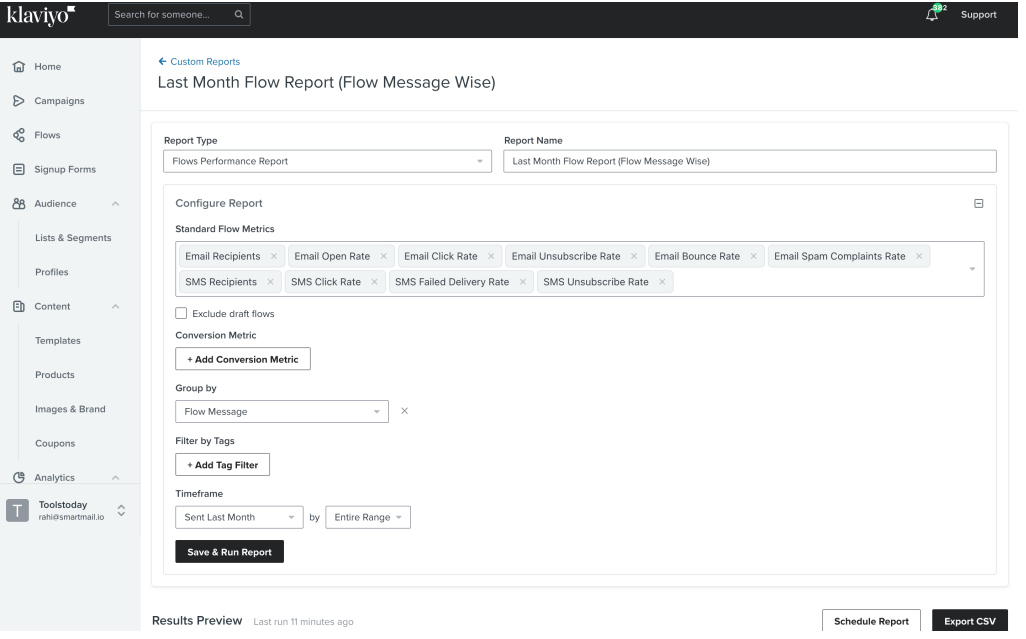Collapse the Content section chevron
1026x639 pixels.
click(116, 306)
